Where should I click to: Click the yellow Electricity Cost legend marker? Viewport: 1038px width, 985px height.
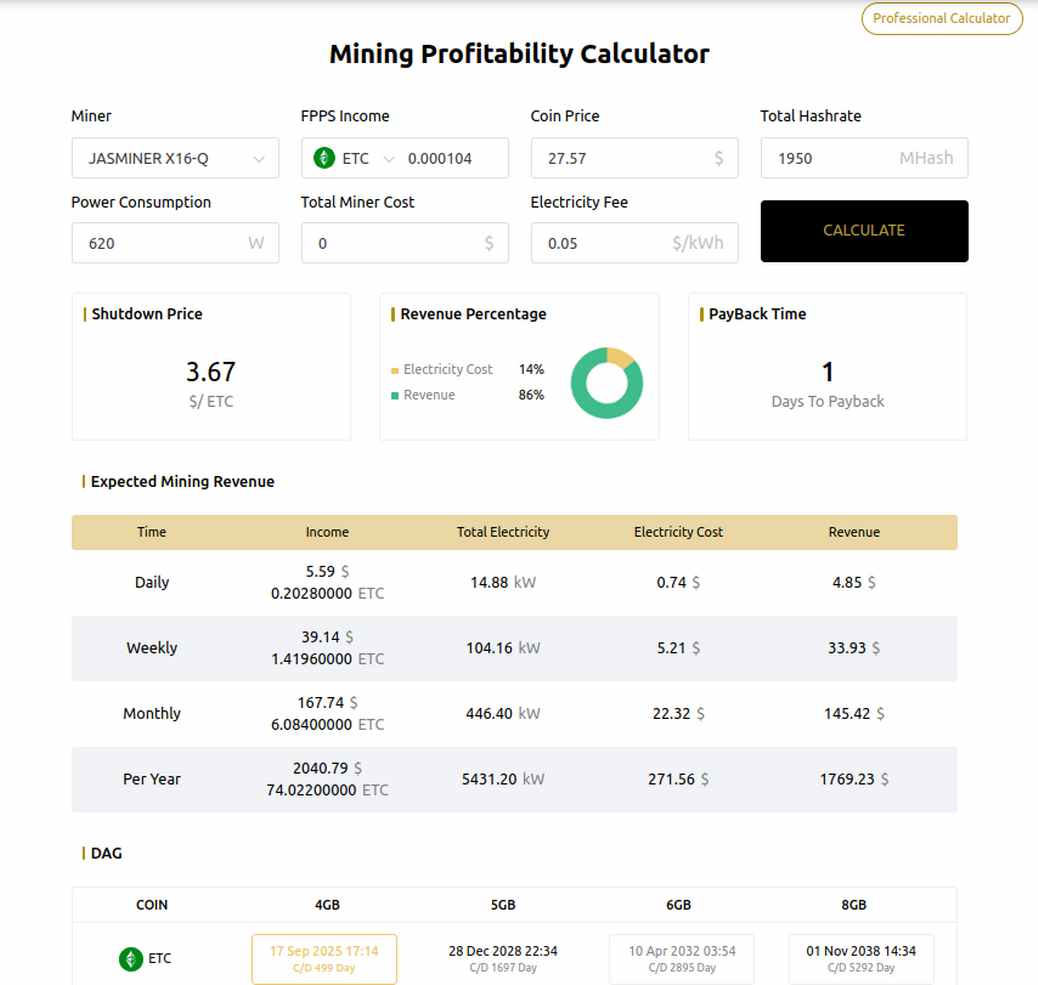(395, 370)
